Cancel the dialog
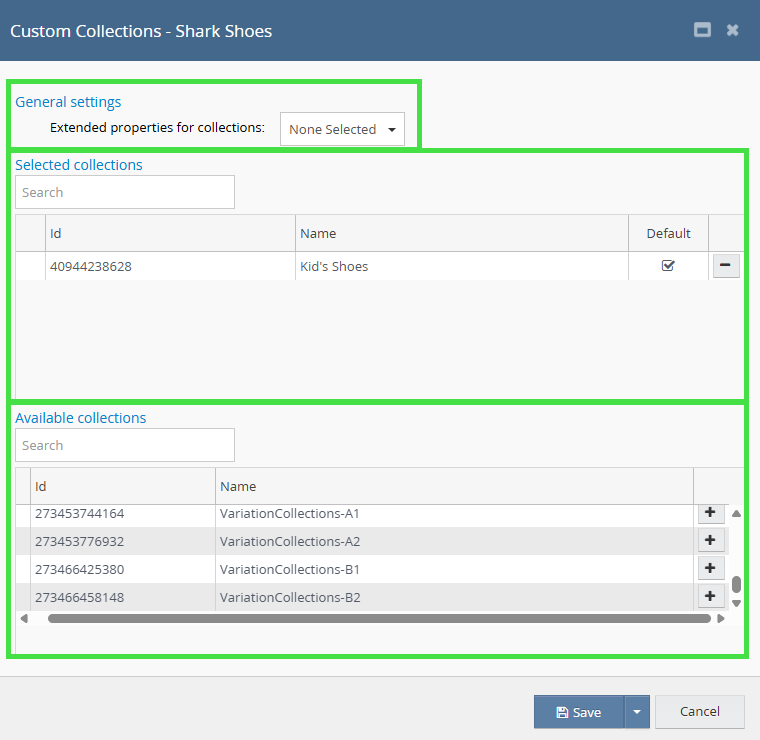Image resolution: width=760 pixels, height=740 pixels. (x=699, y=712)
